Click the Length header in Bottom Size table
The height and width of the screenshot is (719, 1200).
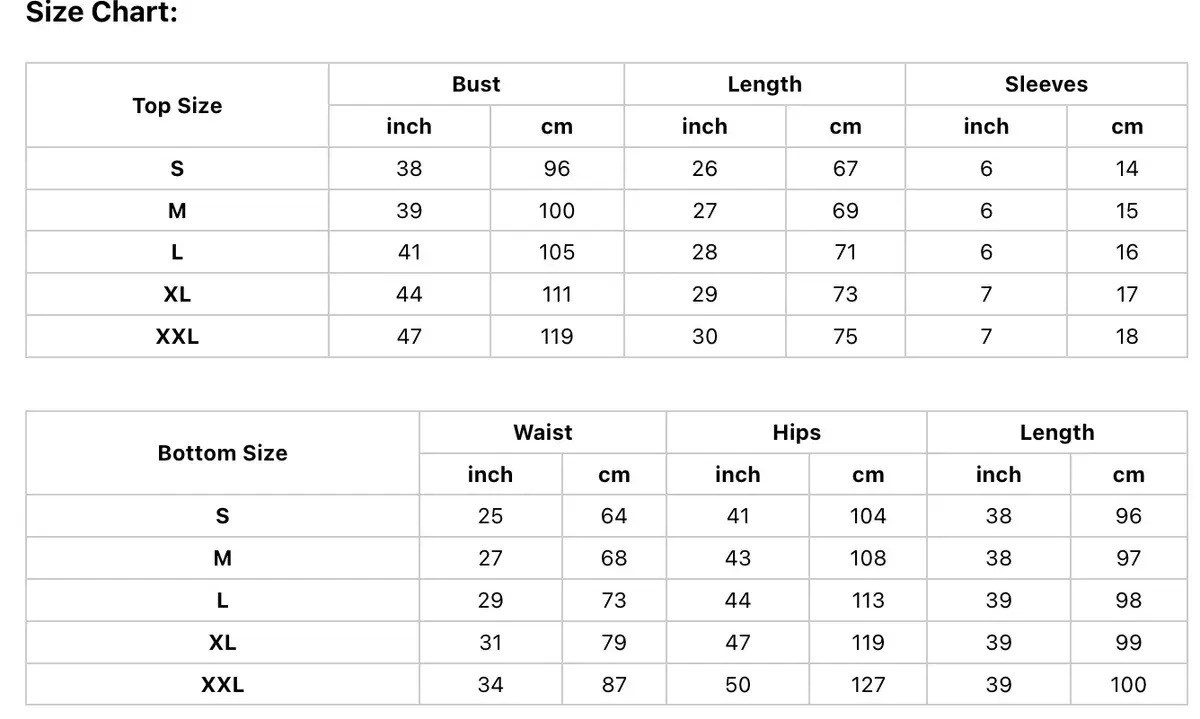[1057, 433]
